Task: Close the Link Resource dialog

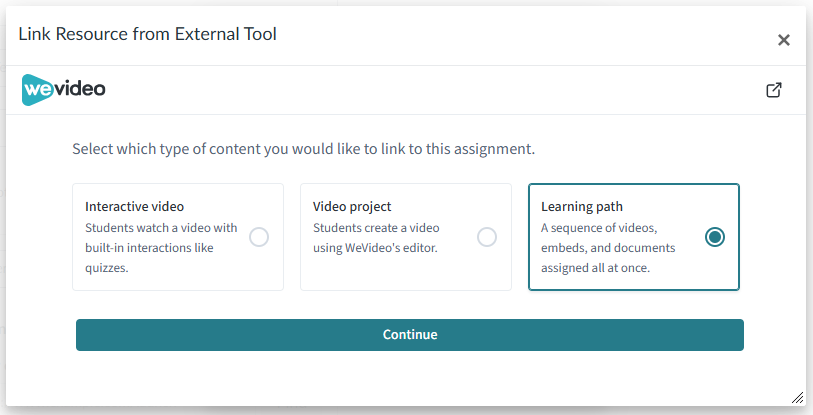Action: point(783,40)
